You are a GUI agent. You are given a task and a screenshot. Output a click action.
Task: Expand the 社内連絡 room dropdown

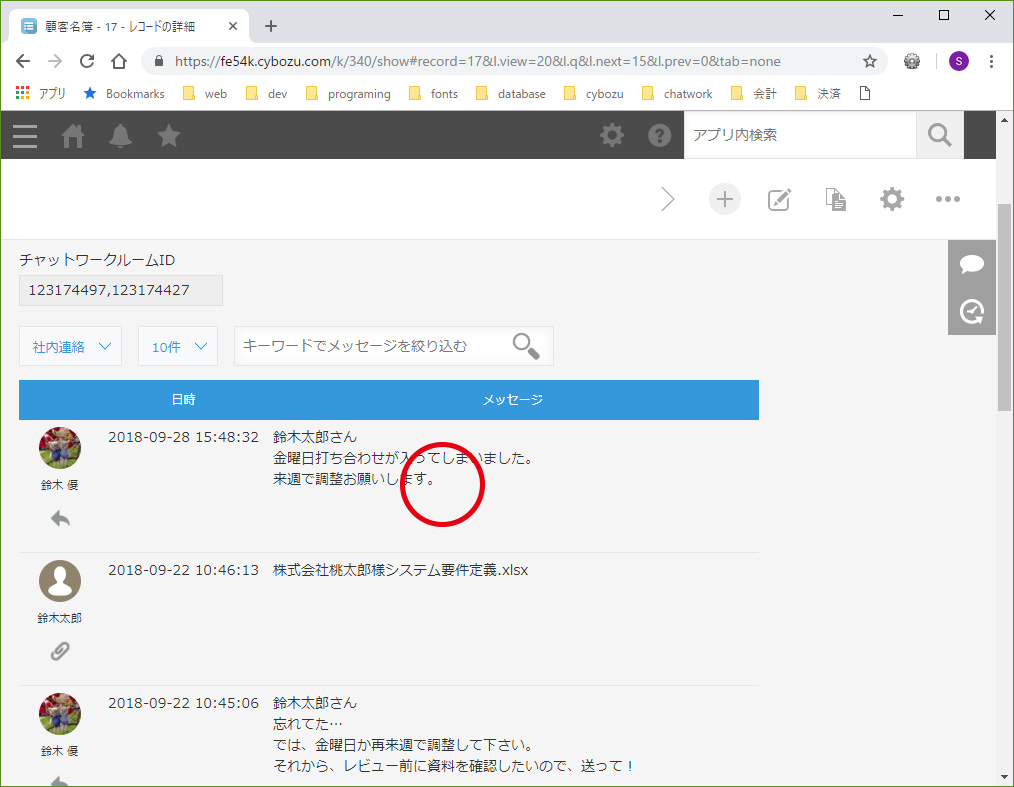[x=70, y=347]
